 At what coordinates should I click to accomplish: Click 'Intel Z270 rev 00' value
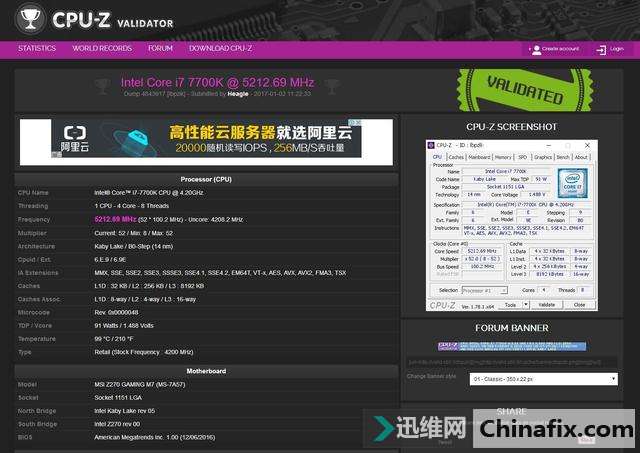pyautogui.click(x=117, y=424)
